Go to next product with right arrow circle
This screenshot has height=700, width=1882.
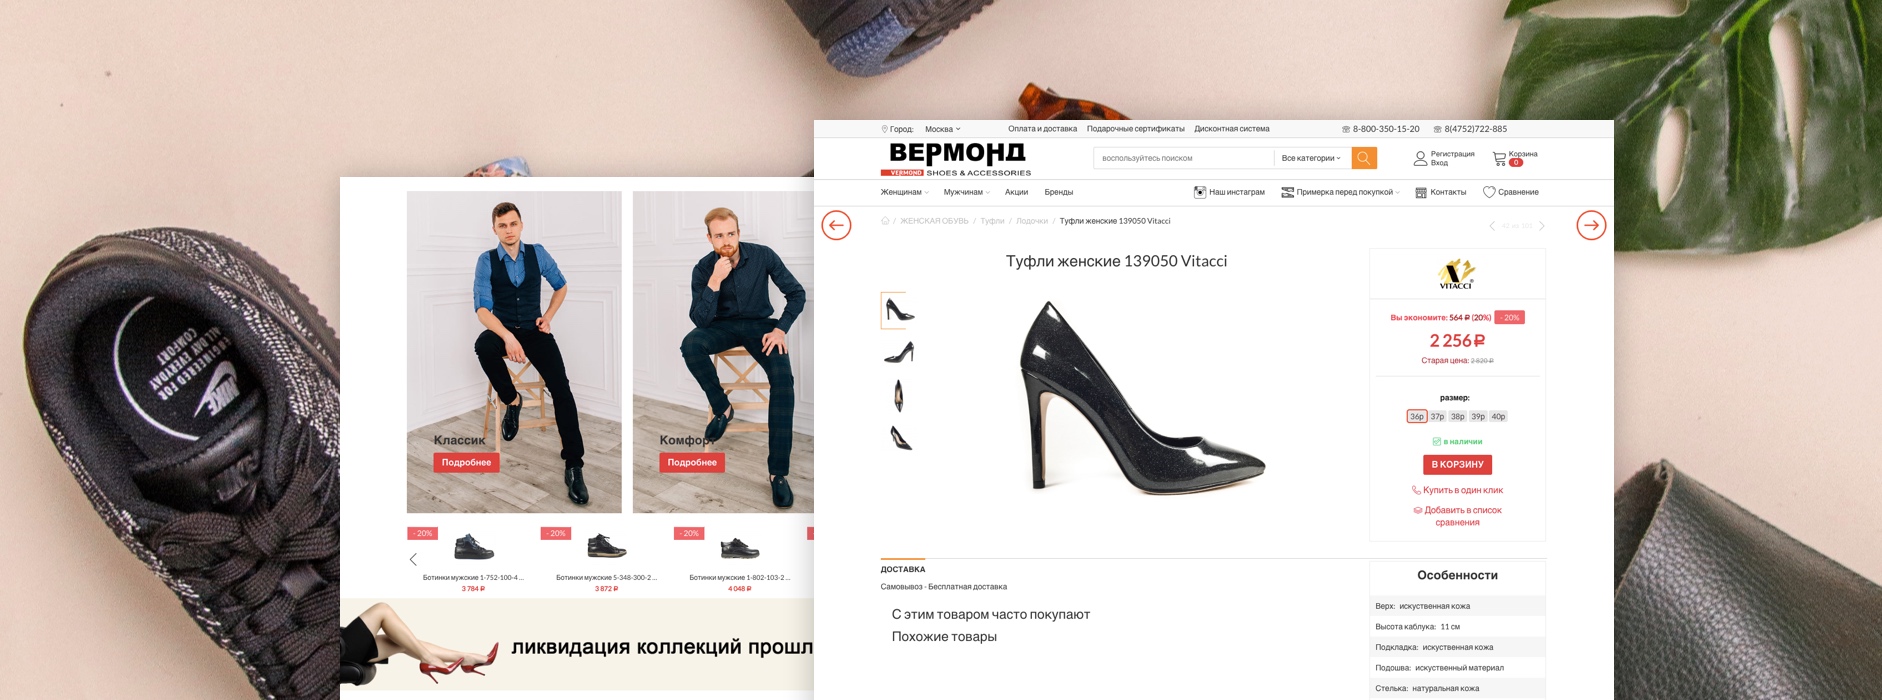click(x=1591, y=225)
